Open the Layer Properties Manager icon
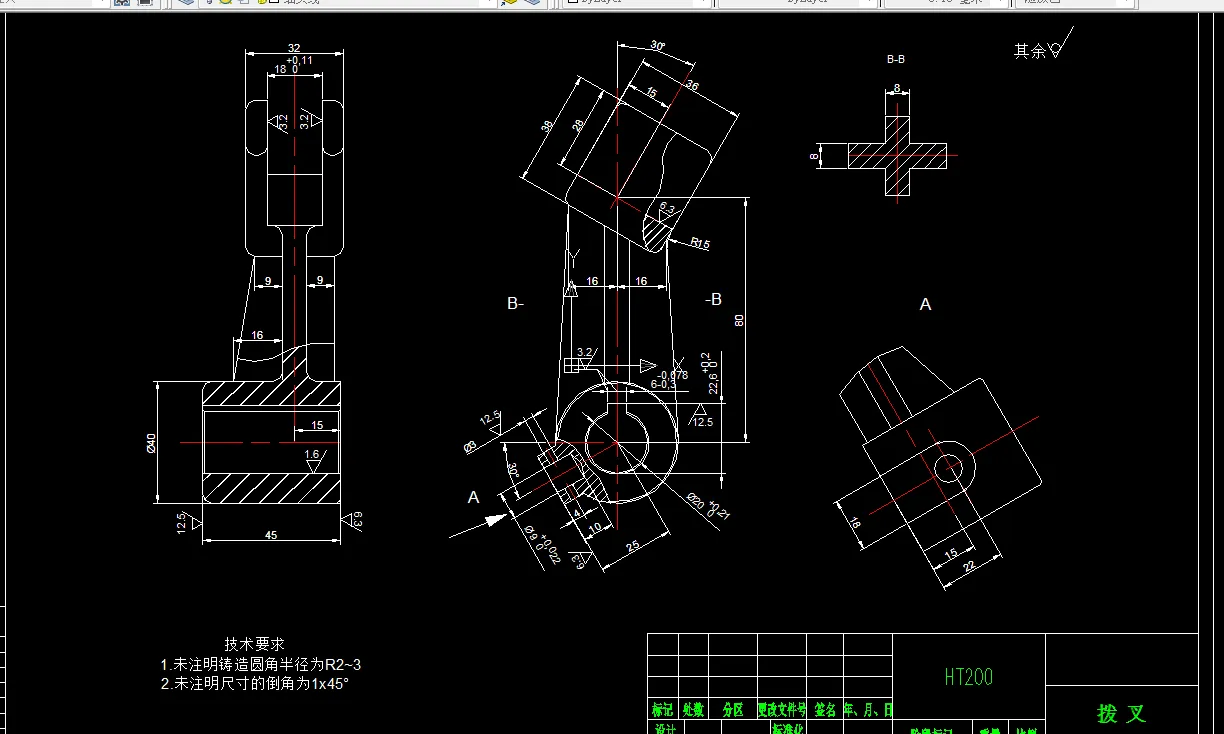Viewport: 1224px width, 734px height. click(x=186, y=4)
